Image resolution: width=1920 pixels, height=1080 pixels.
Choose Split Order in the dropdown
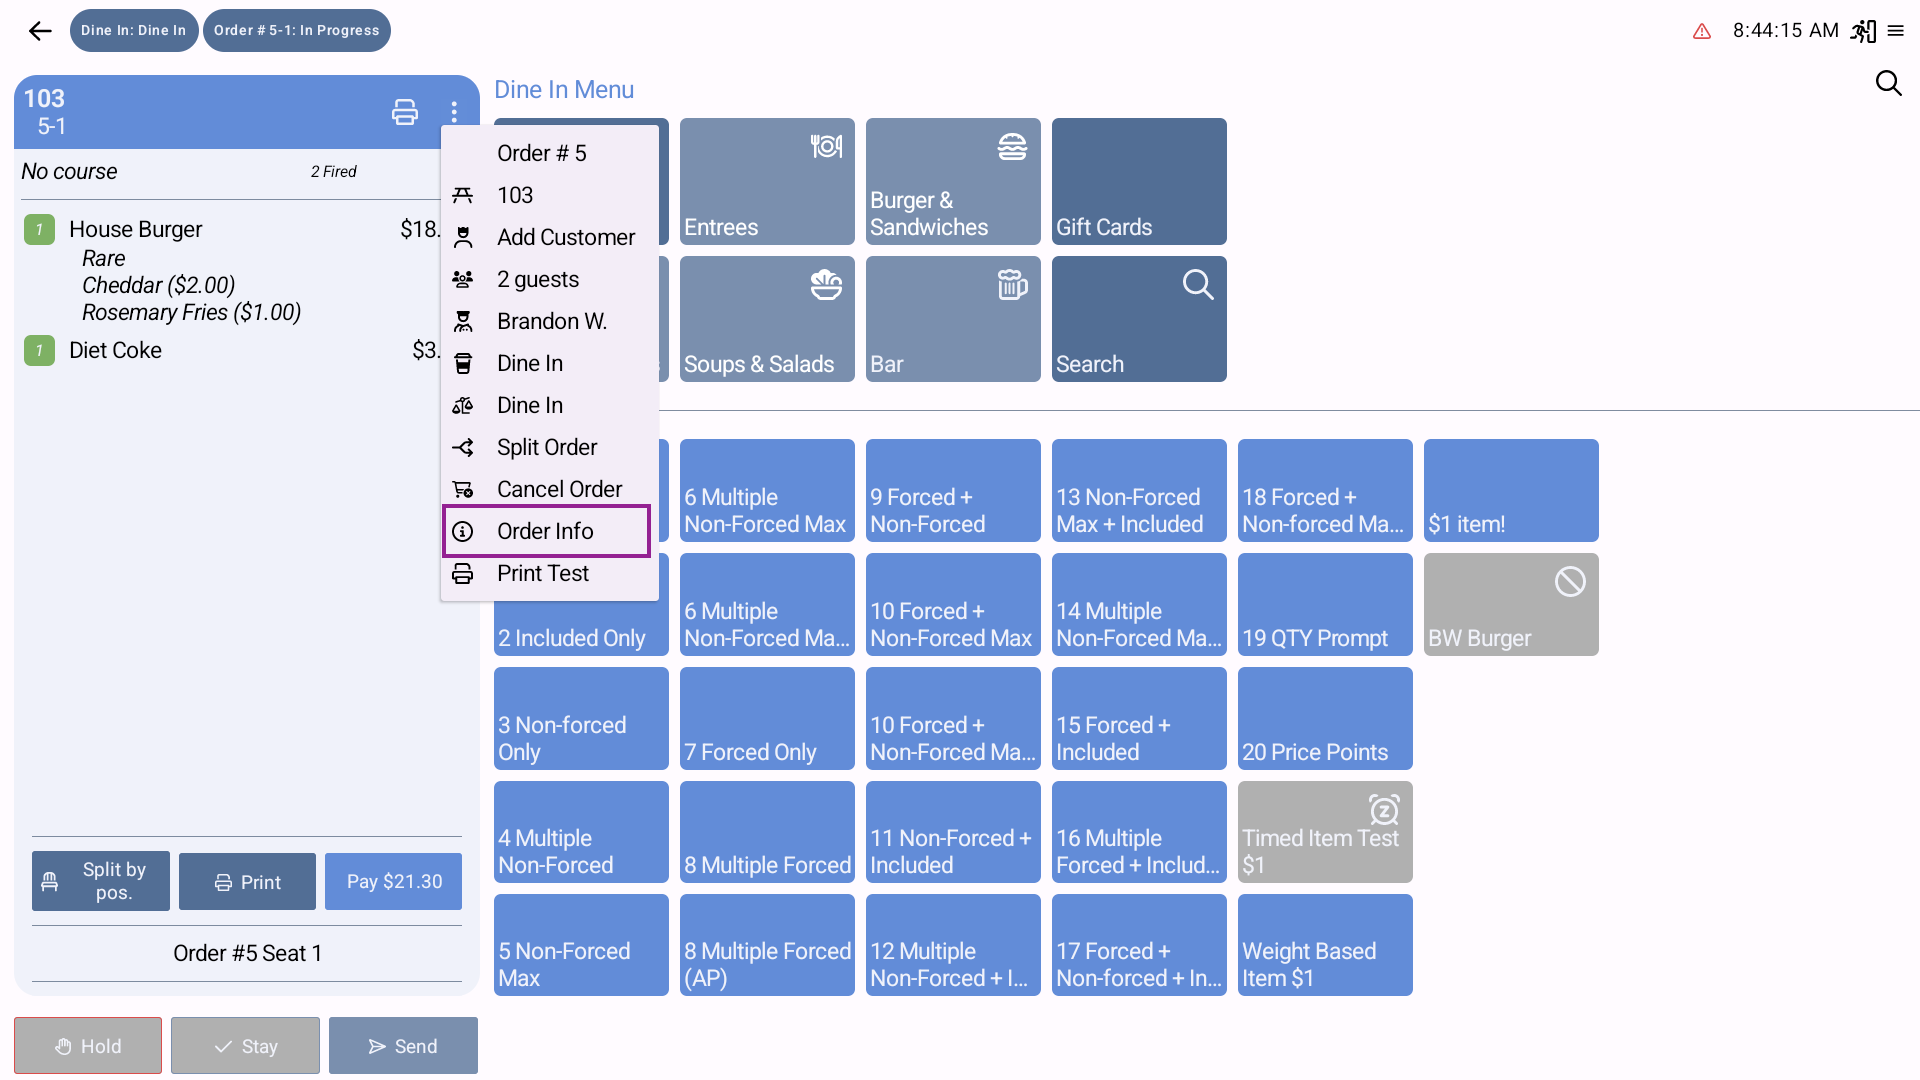[547, 447]
